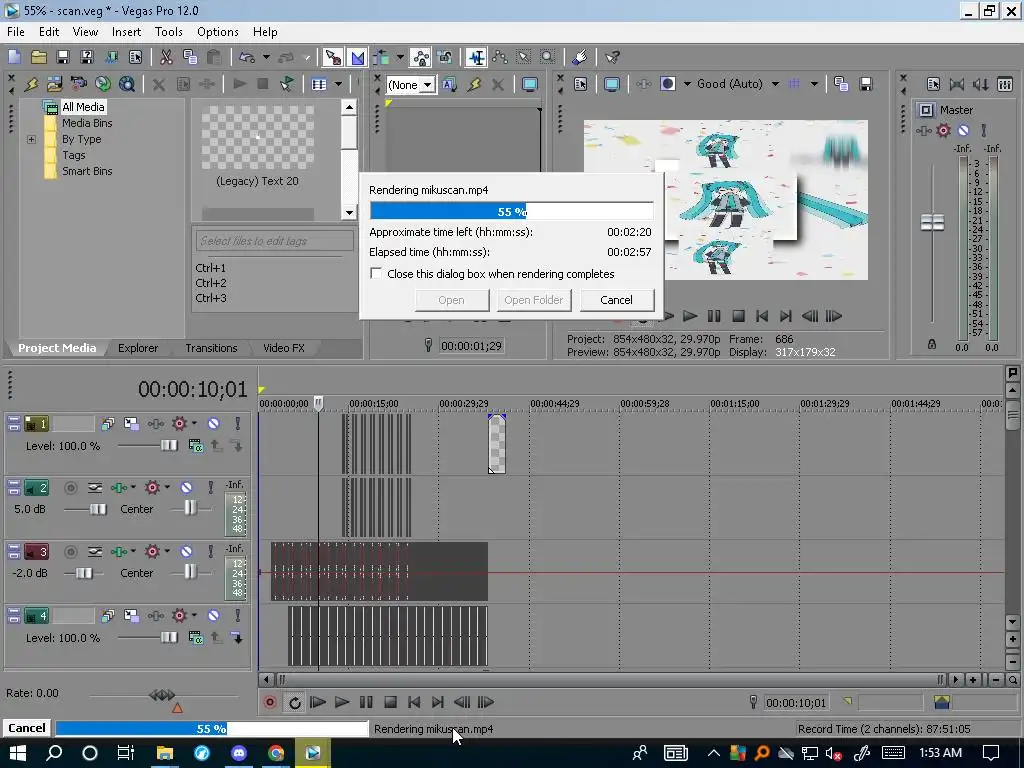Click the Project Video Properties icon in preview
This screenshot has height=768, width=1024.
[581, 84]
